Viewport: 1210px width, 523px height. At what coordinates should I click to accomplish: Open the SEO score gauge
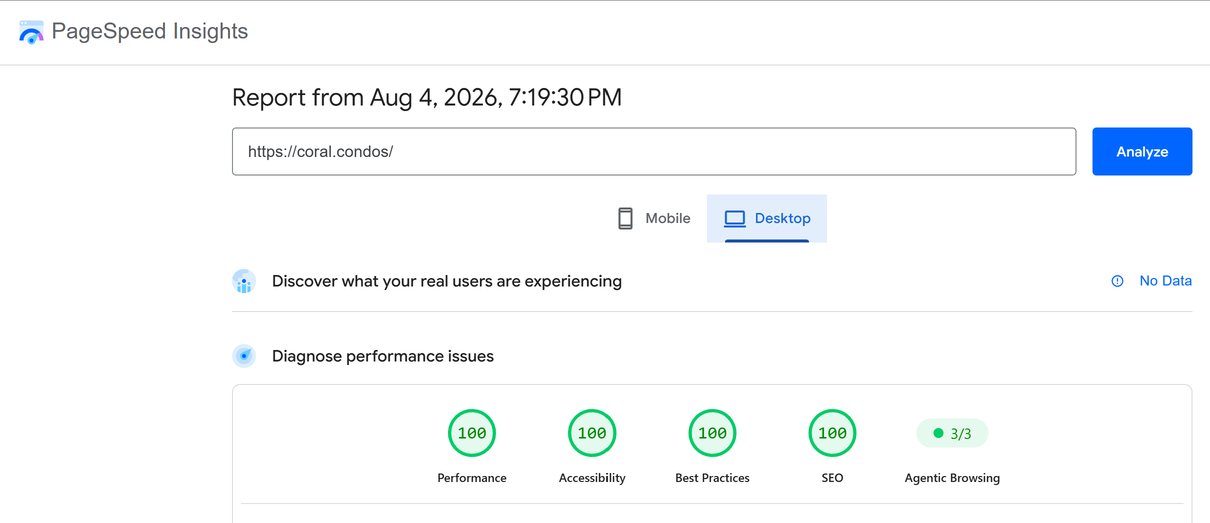point(832,434)
